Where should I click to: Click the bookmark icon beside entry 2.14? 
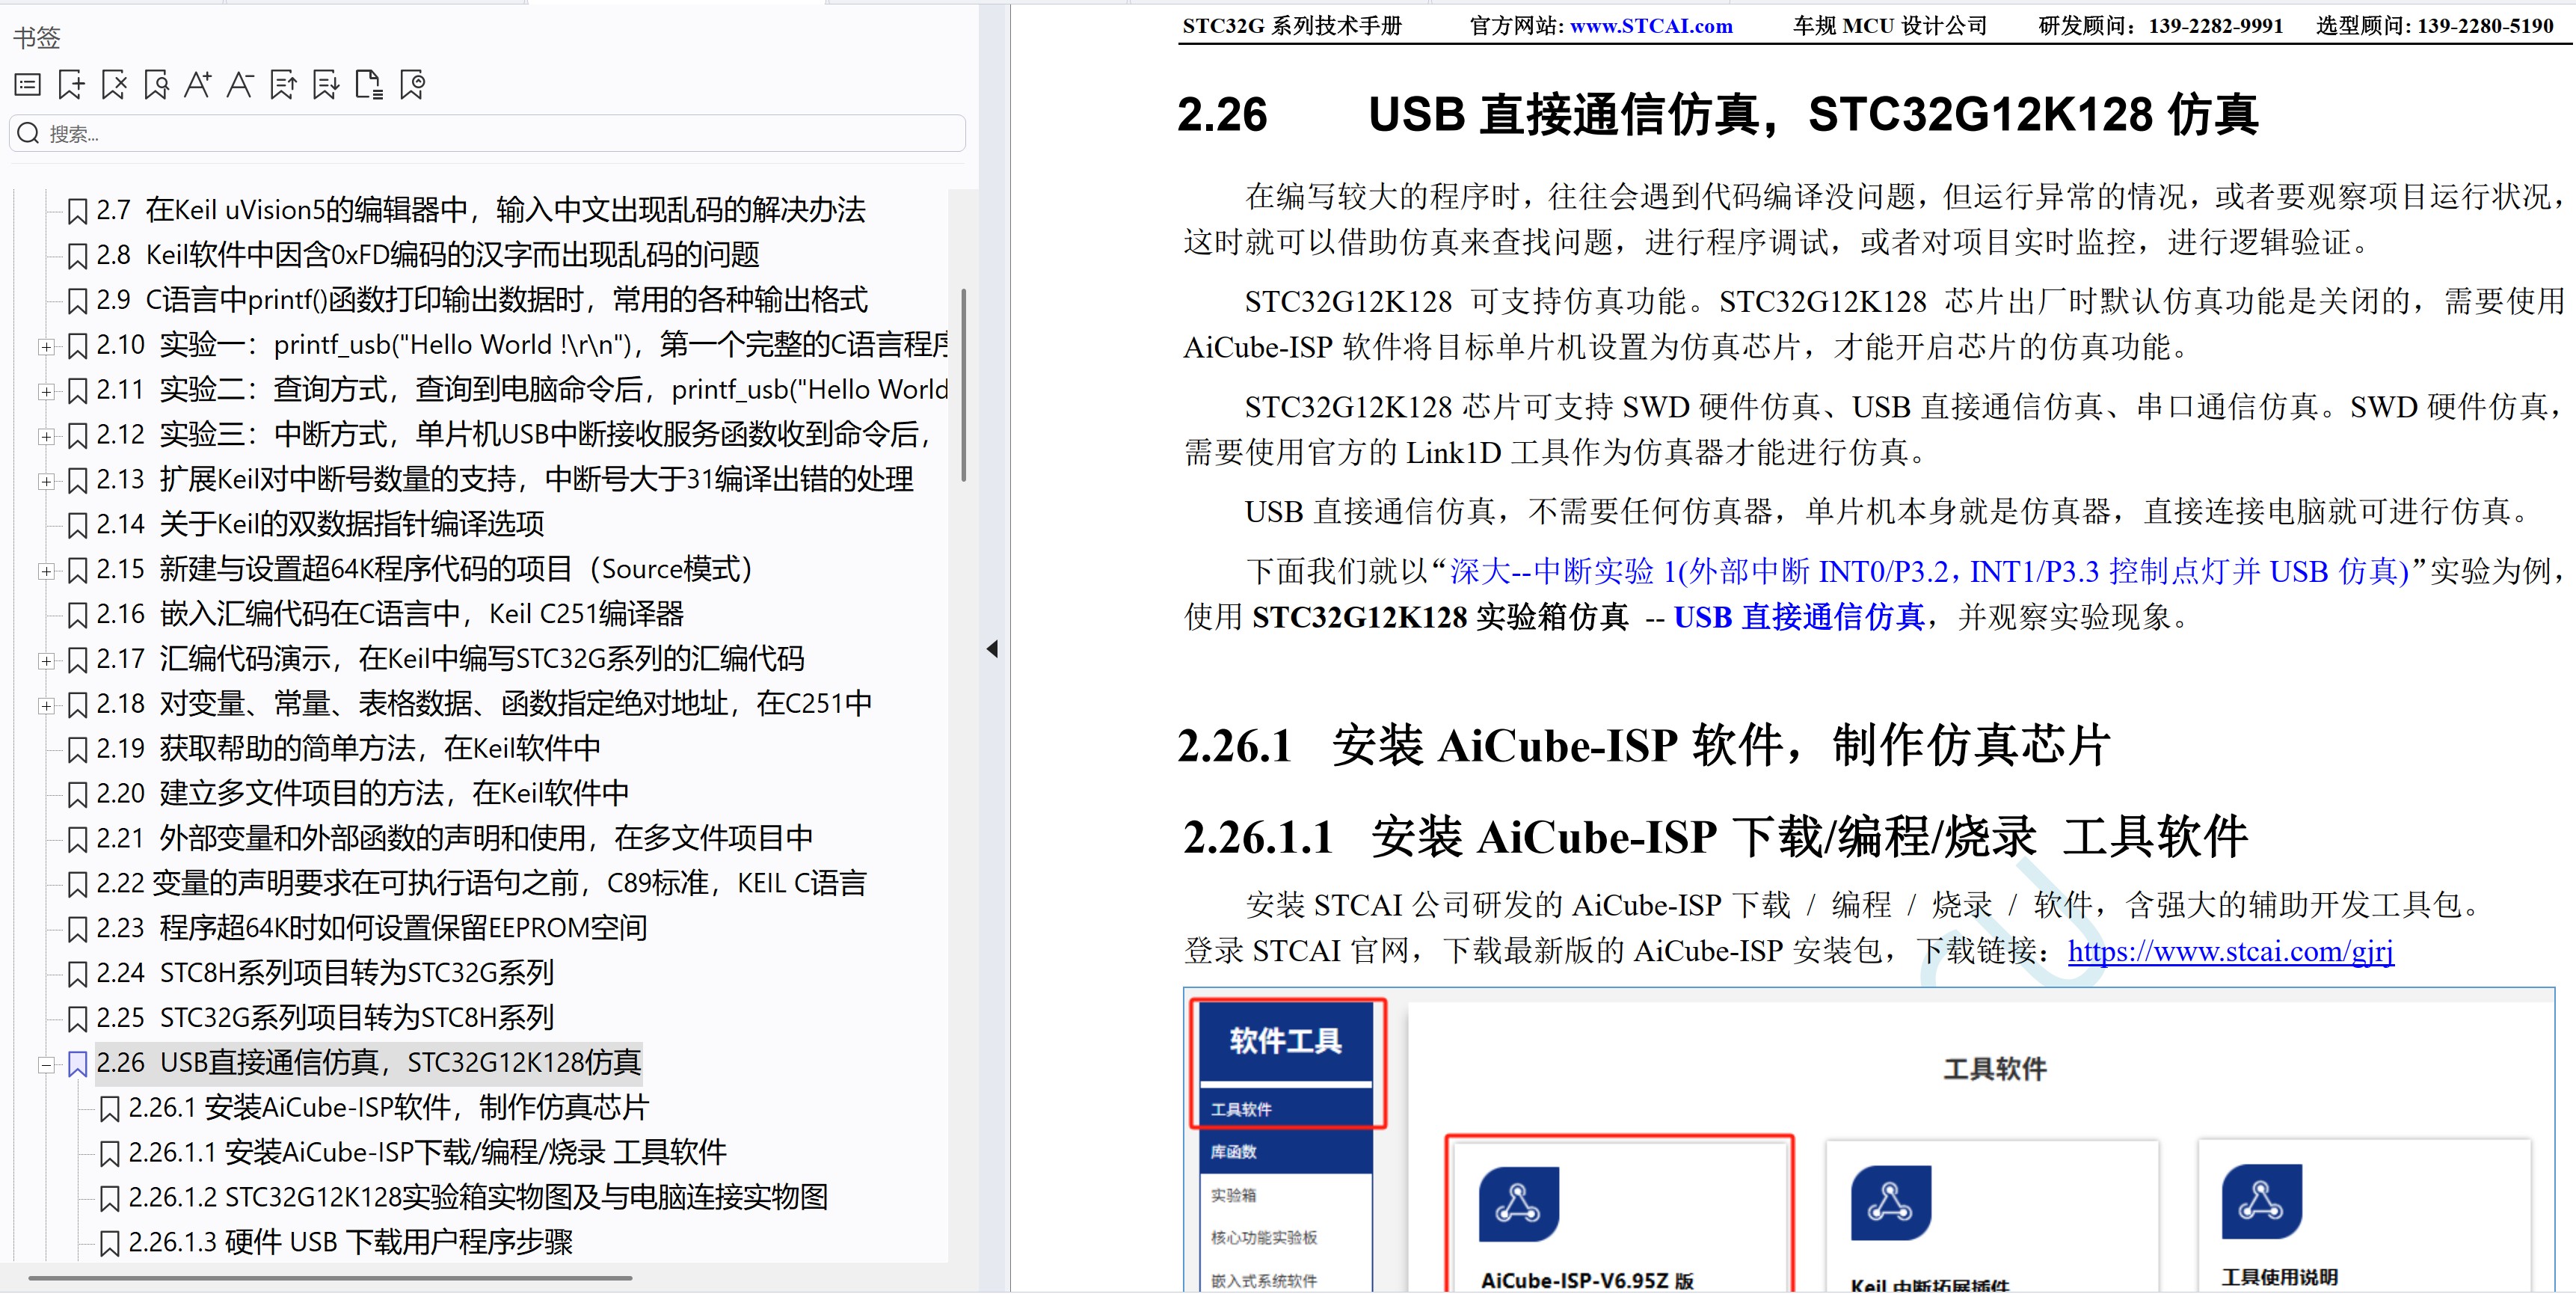(x=77, y=525)
